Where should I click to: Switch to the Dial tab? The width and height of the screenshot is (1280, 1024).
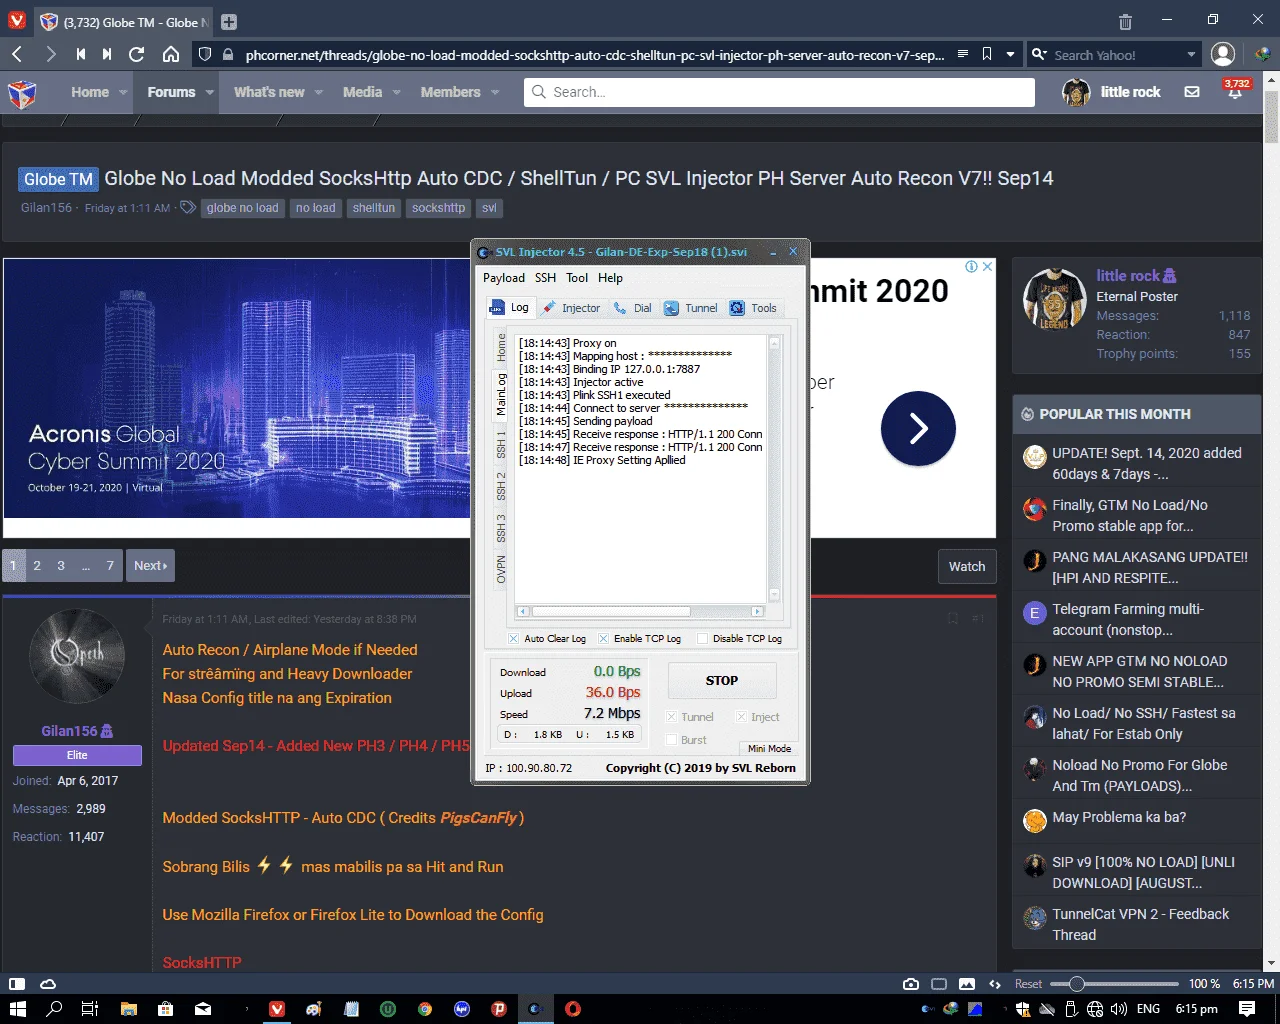click(633, 308)
